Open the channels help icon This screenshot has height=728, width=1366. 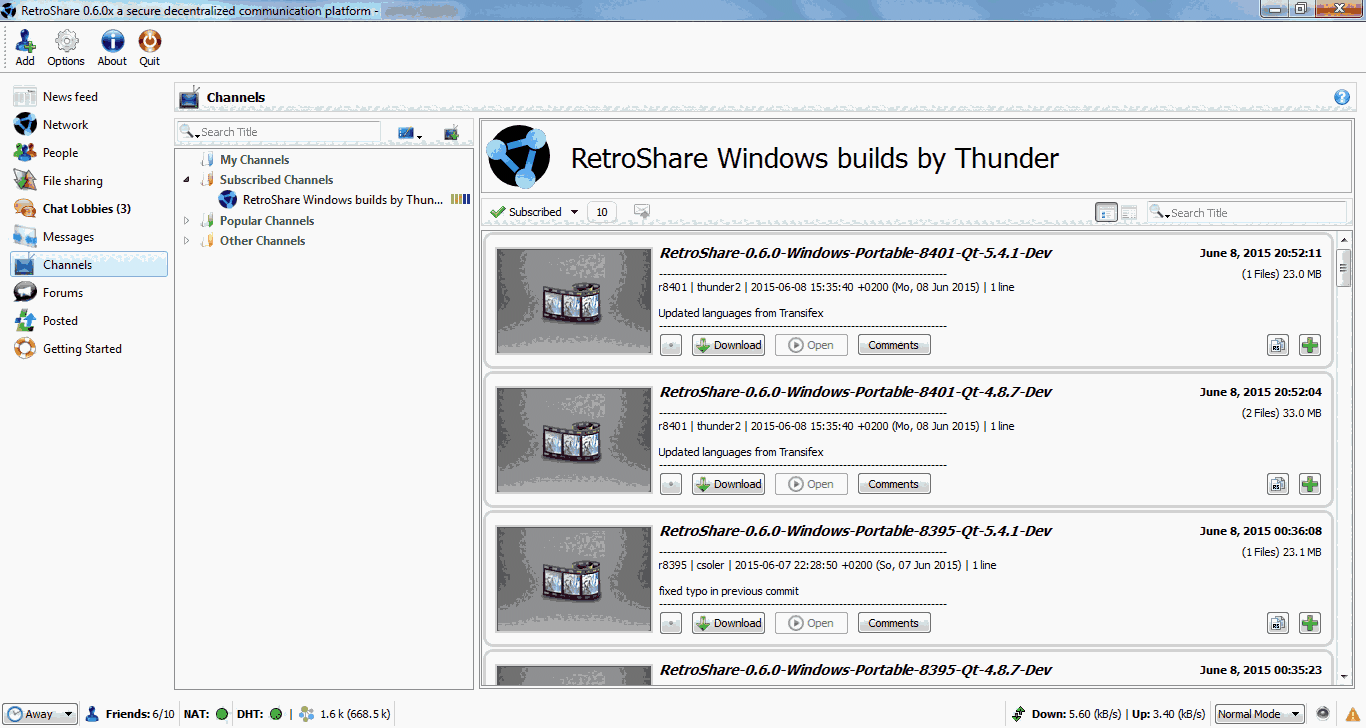1342,97
